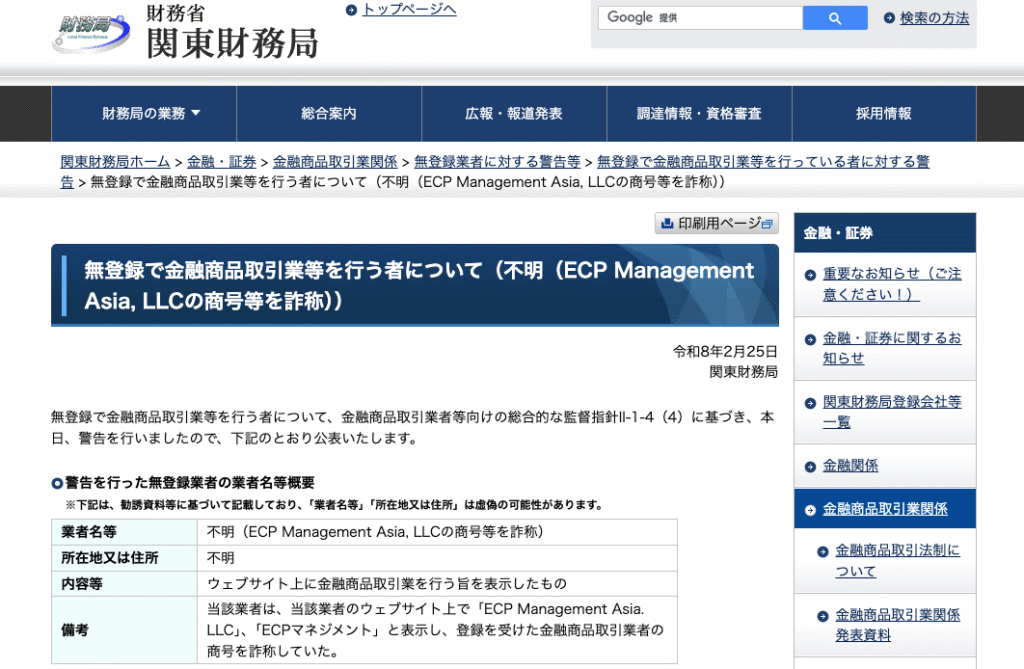This screenshot has height=669, width=1024.
Task: Open sidebar link 関東財務局登録会社等一覧
Action: (891, 412)
